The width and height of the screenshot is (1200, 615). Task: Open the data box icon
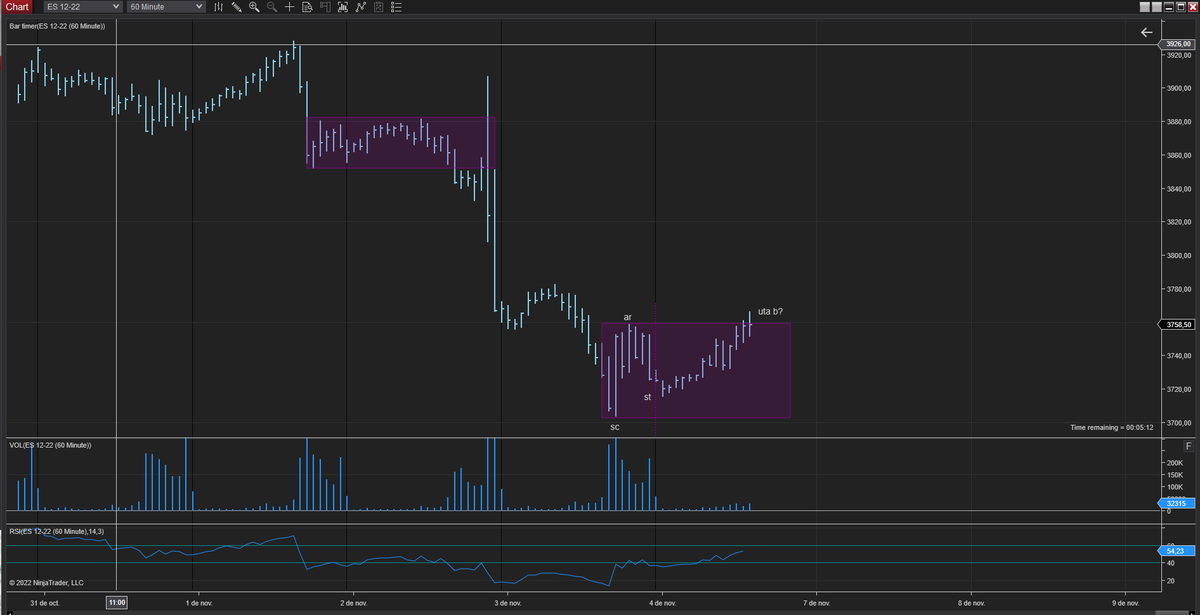307,7
